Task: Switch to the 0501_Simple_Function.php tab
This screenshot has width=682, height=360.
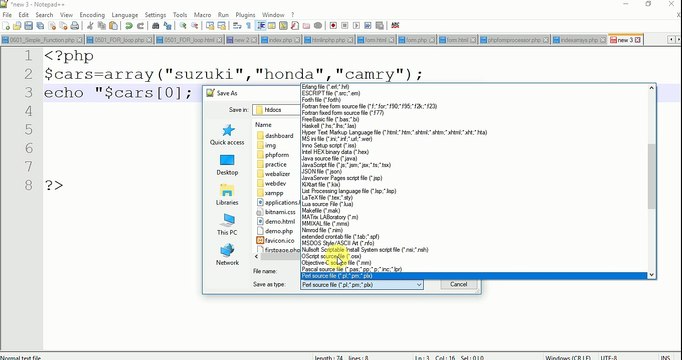Action: click(43, 40)
